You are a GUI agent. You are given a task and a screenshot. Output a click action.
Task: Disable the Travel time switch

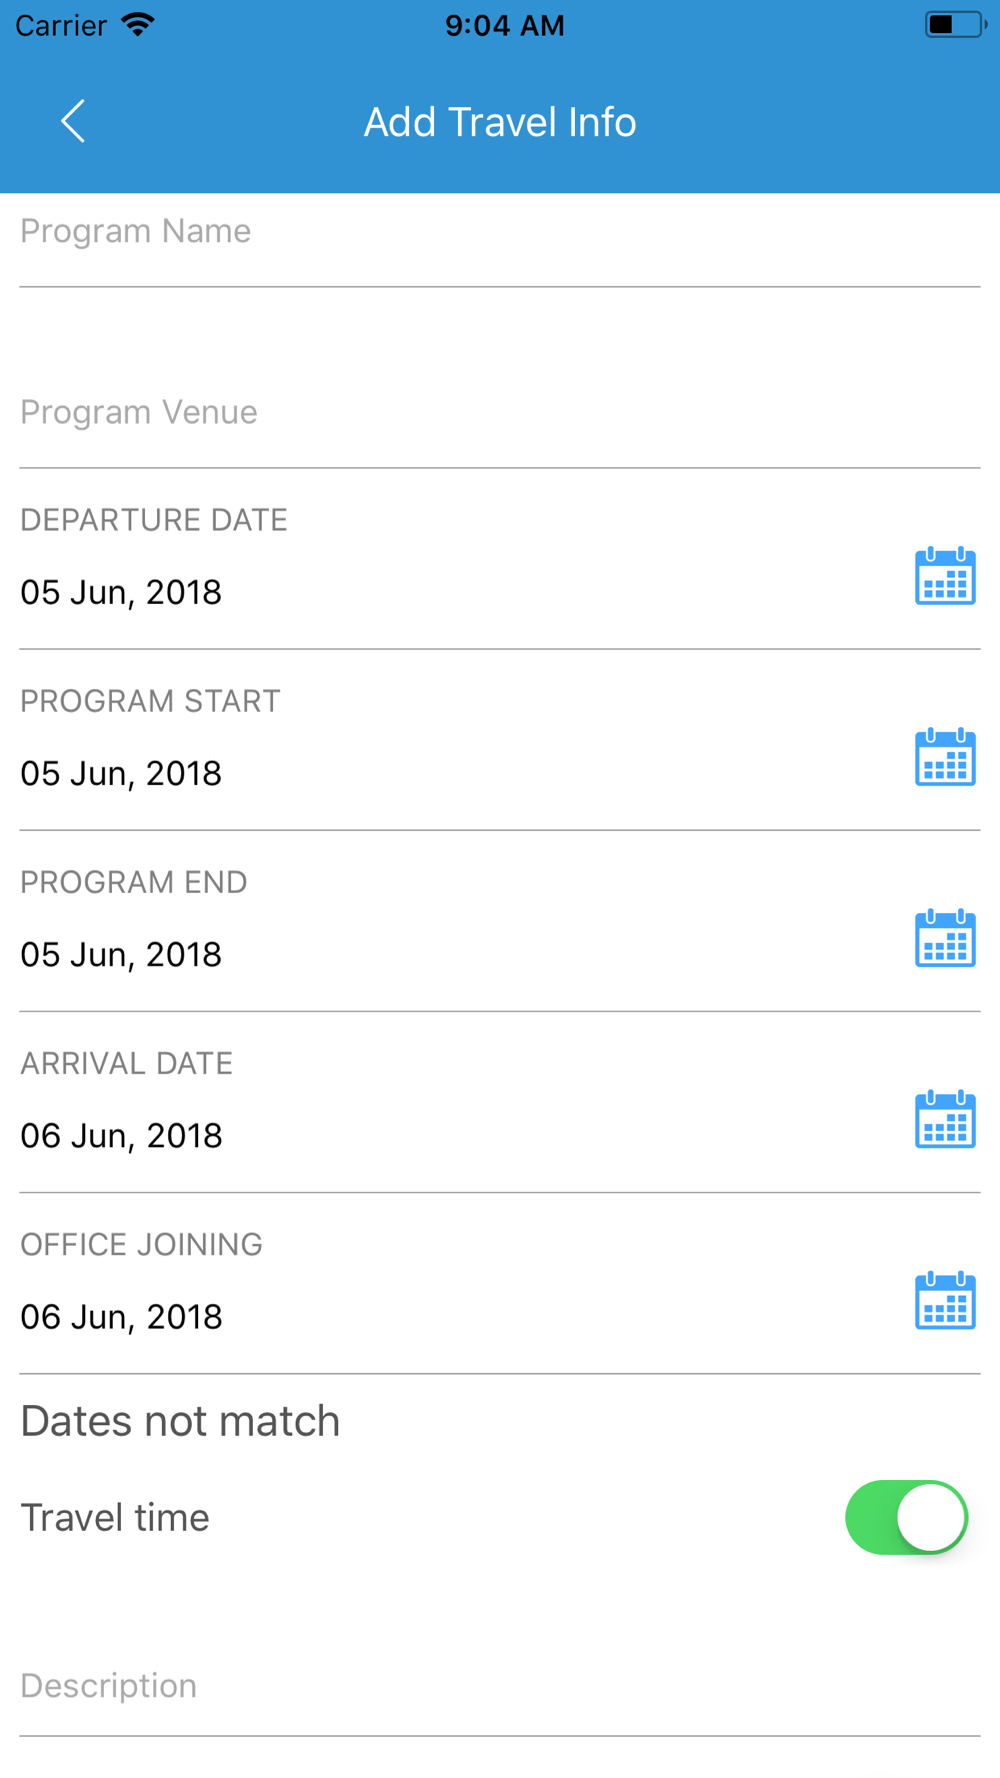[x=906, y=1517]
